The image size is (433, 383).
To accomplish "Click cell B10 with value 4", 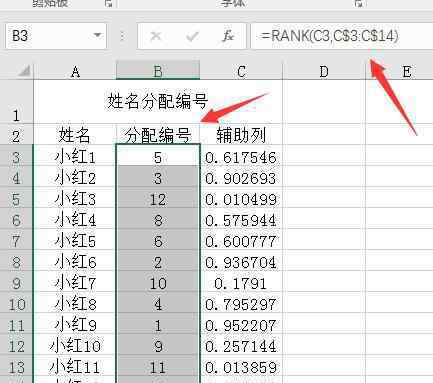I will [158, 302].
